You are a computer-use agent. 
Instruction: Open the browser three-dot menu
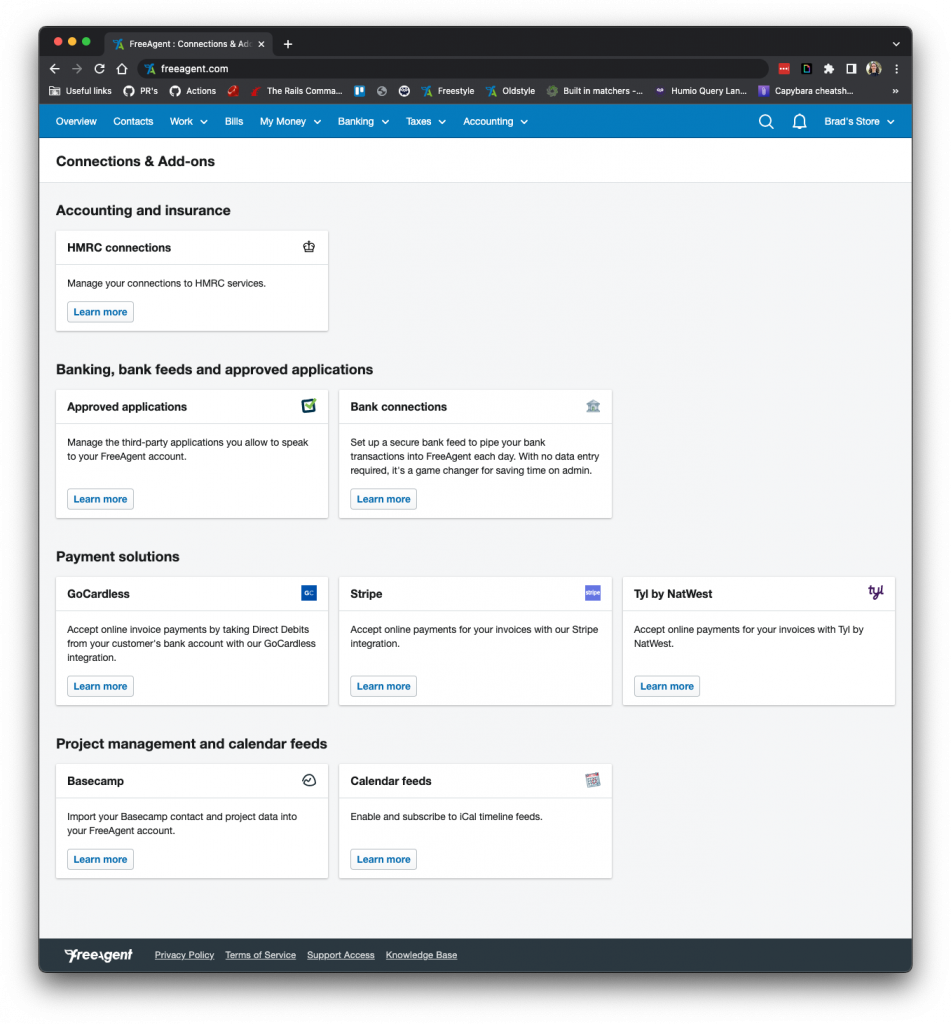click(896, 69)
